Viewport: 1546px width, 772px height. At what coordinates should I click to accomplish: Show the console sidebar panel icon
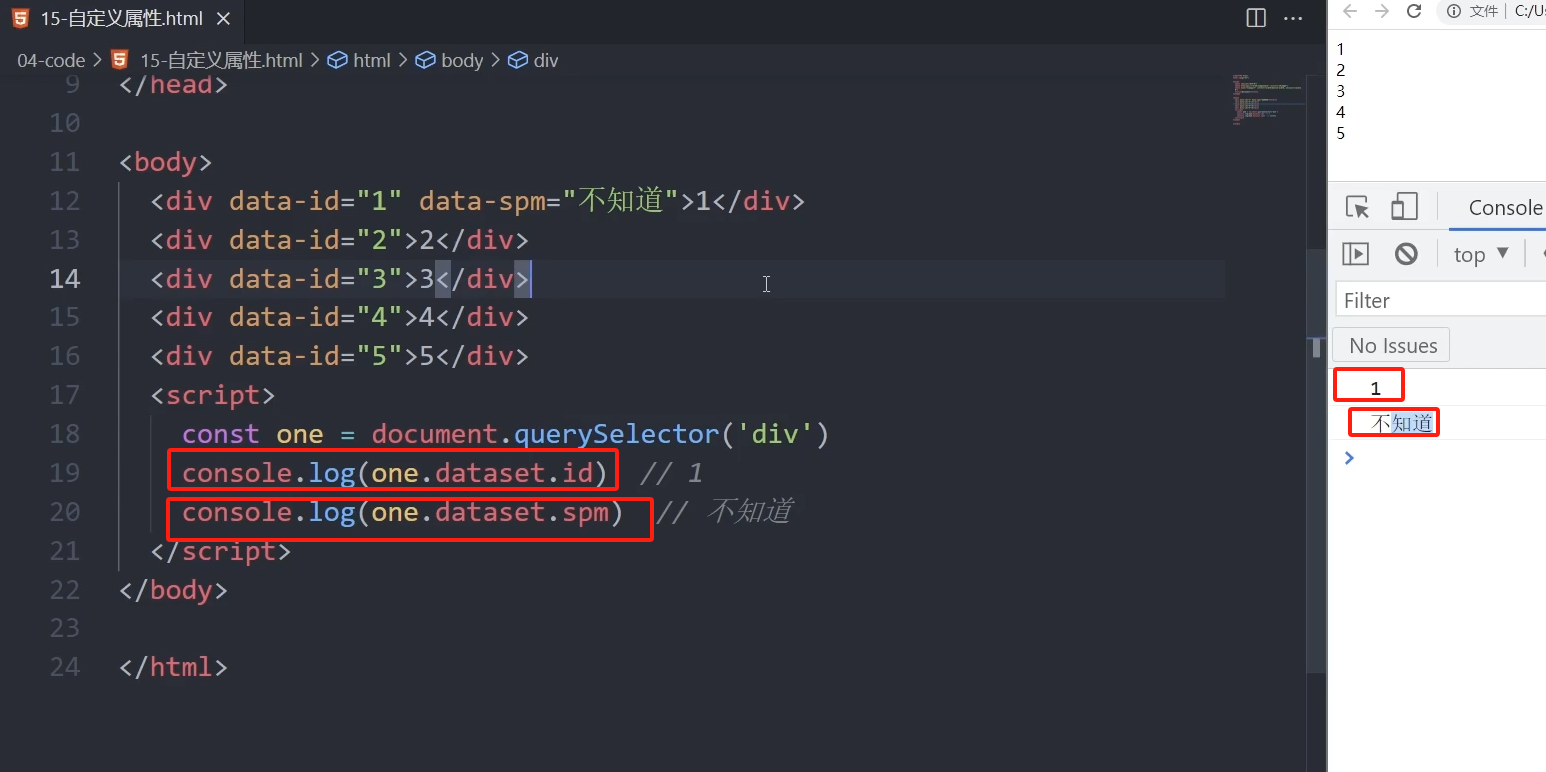coord(1355,254)
